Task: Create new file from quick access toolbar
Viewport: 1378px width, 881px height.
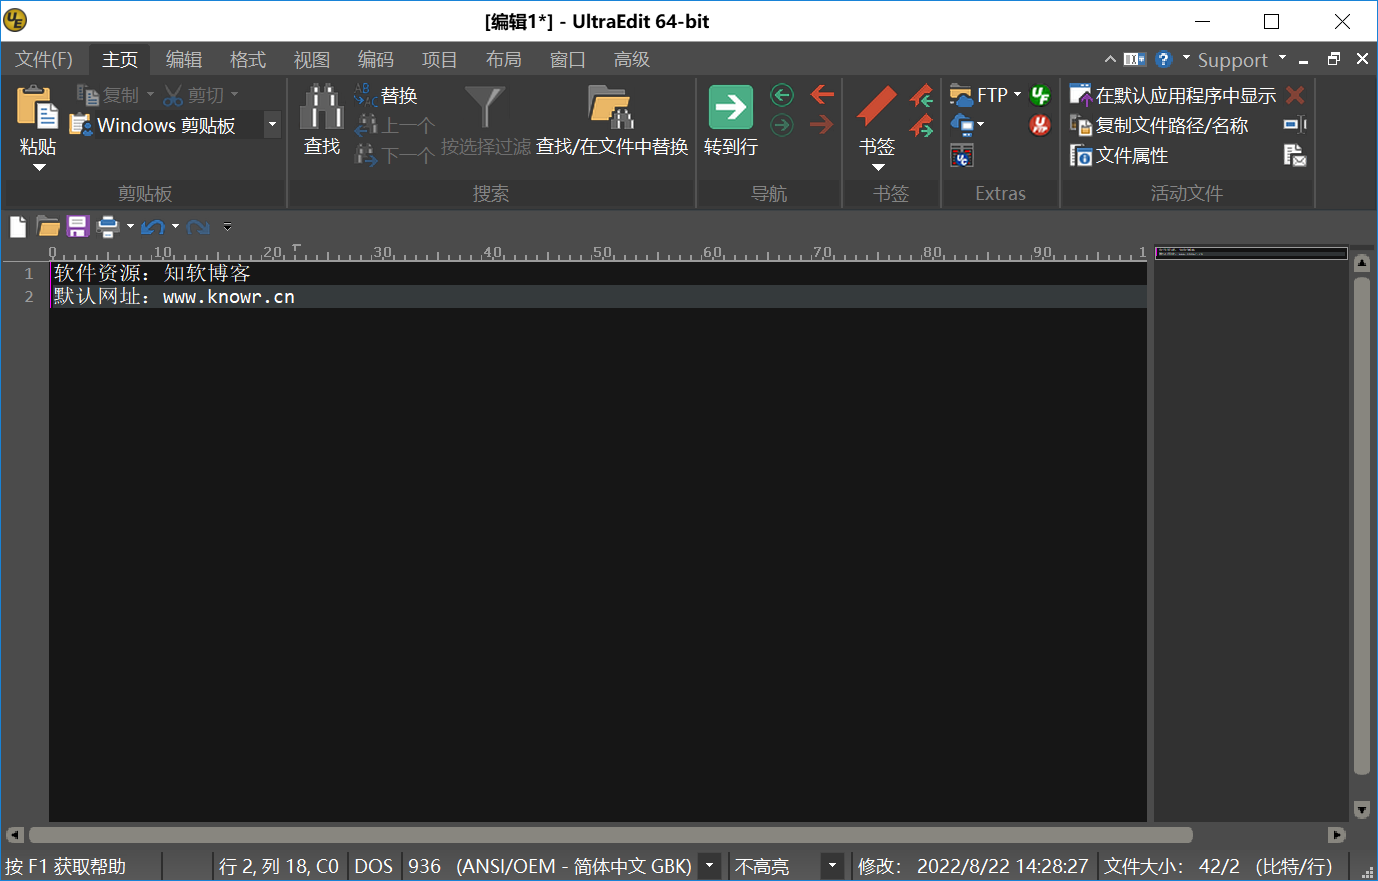Action: tap(18, 227)
